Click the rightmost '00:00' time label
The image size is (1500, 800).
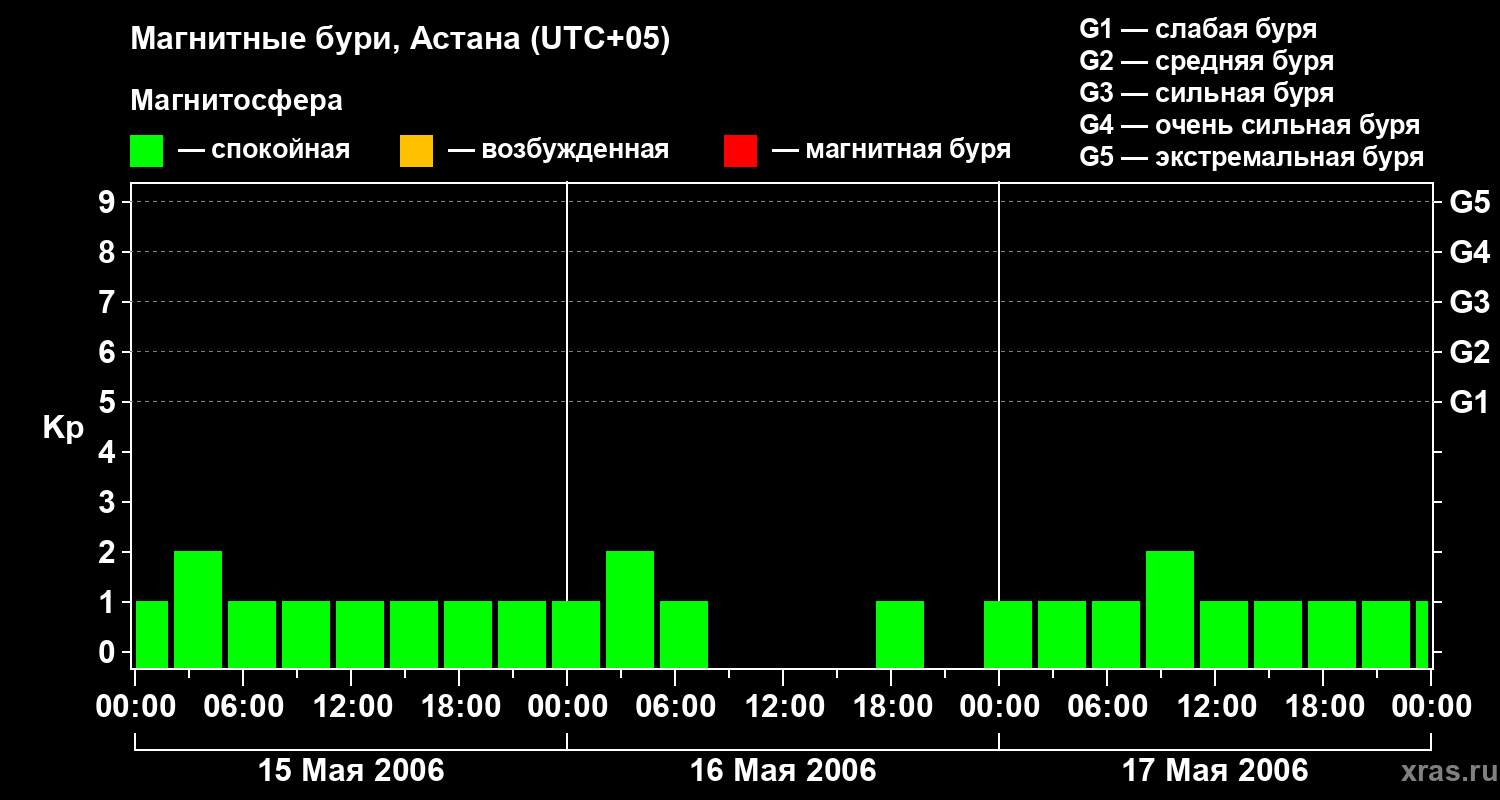point(1431,707)
